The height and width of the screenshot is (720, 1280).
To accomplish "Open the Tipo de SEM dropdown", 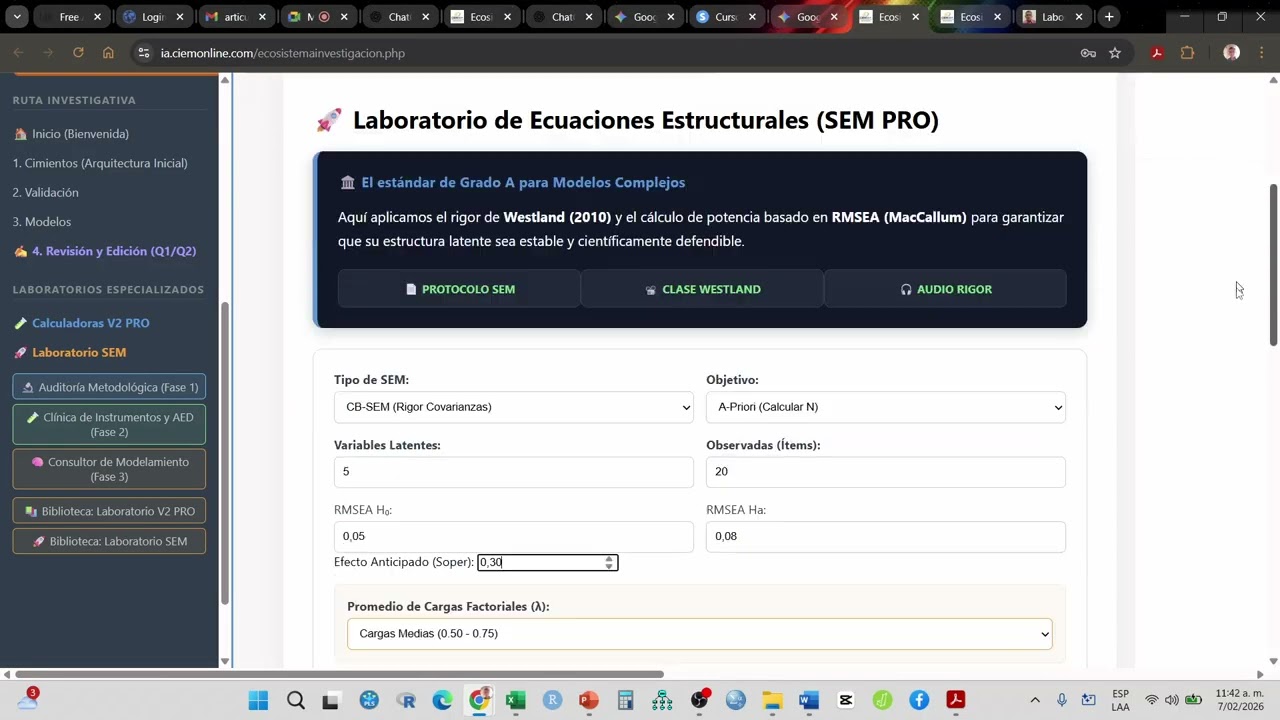I will click(x=514, y=407).
